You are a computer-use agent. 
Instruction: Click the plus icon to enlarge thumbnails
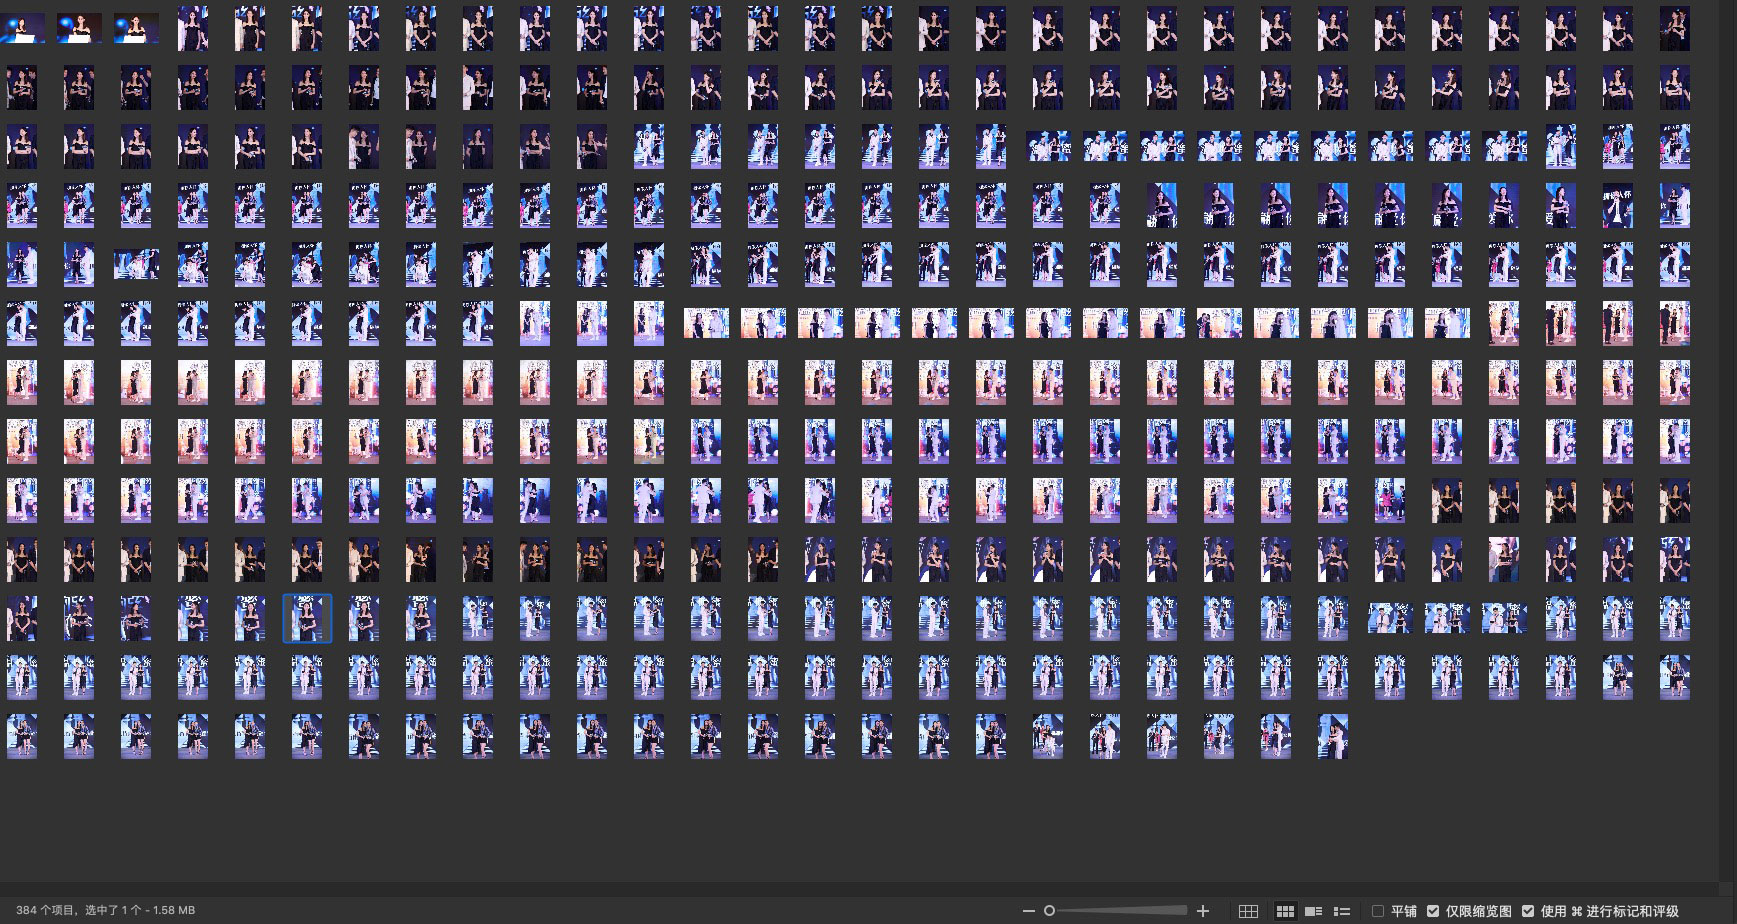point(1203,911)
